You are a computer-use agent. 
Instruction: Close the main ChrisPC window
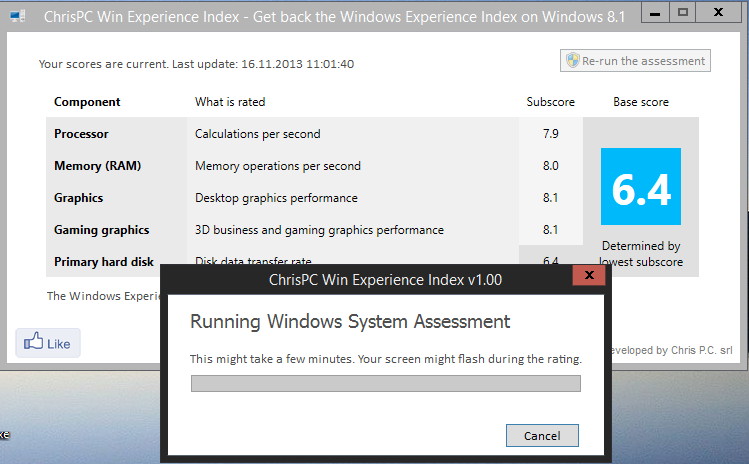[x=718, y=13]
